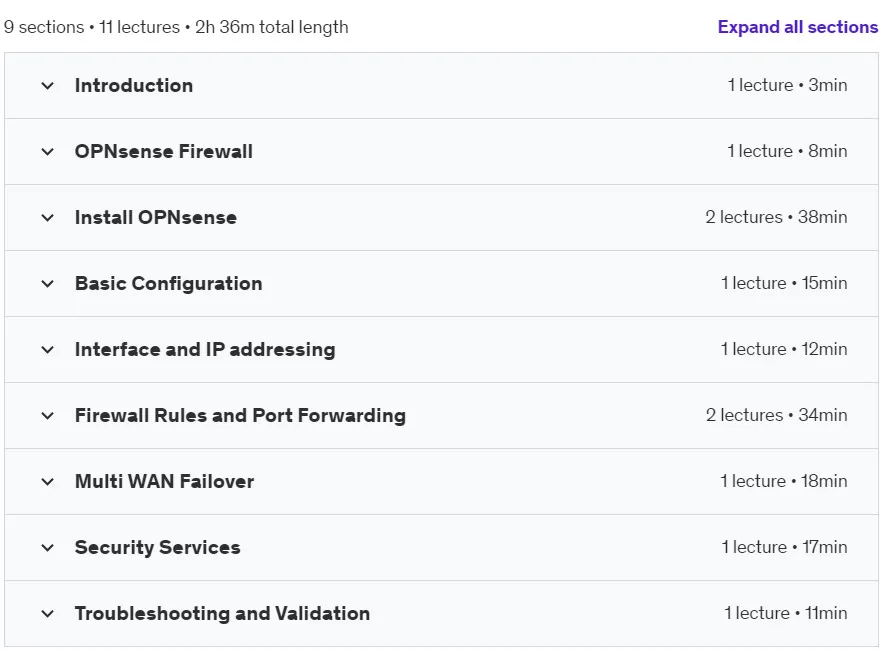Open the OPNsense Firewall section heading
The height and width of the screenshot is (652, 883).
click(x=164, y=151)
